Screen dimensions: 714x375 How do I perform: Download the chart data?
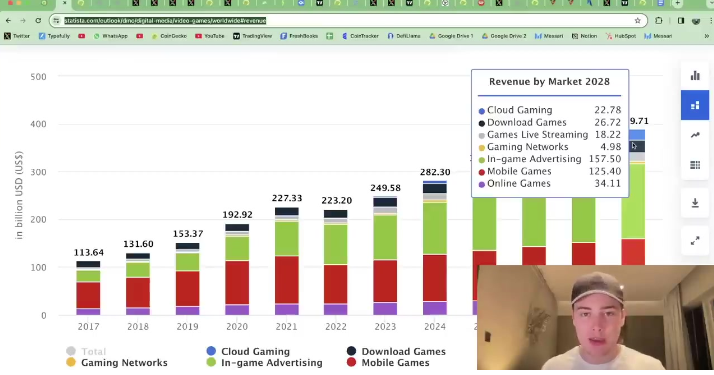coord(695,203)
